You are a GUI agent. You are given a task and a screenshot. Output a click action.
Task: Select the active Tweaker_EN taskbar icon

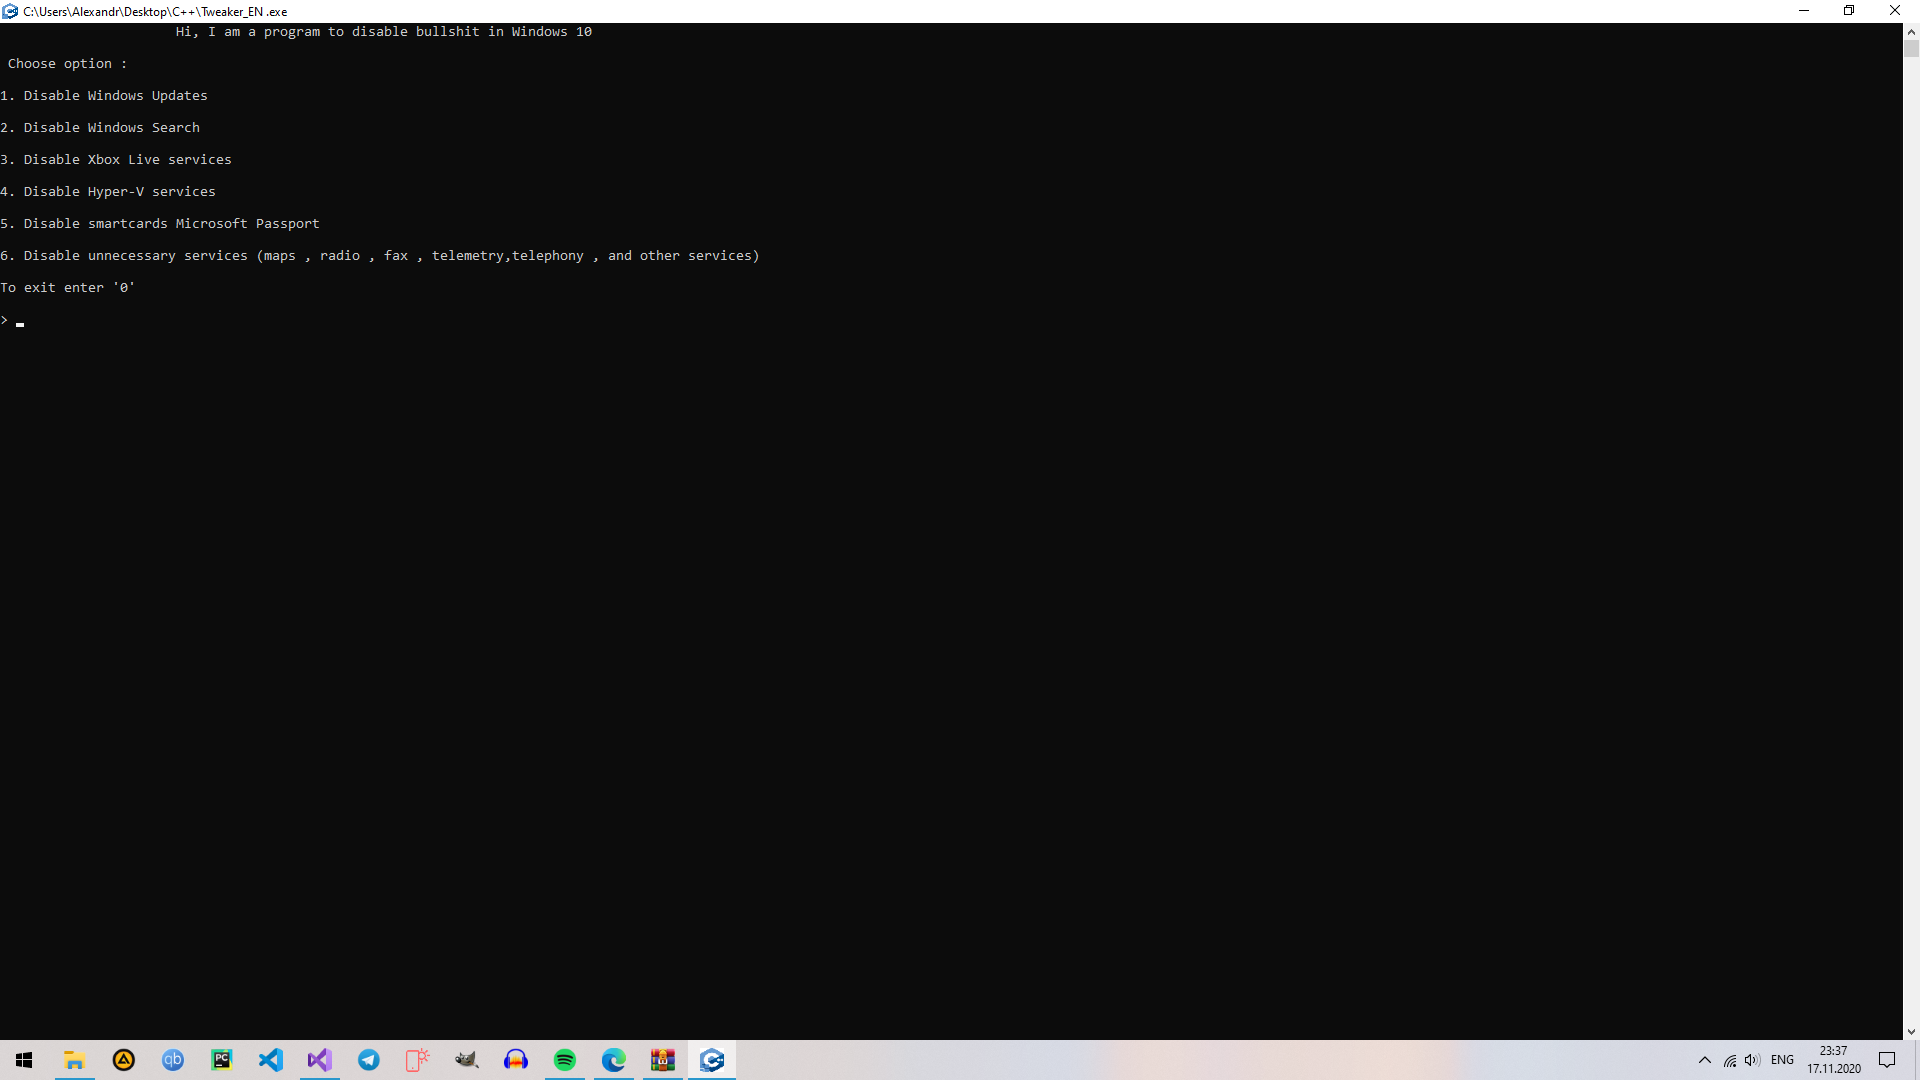click(x=712, y=1060)
